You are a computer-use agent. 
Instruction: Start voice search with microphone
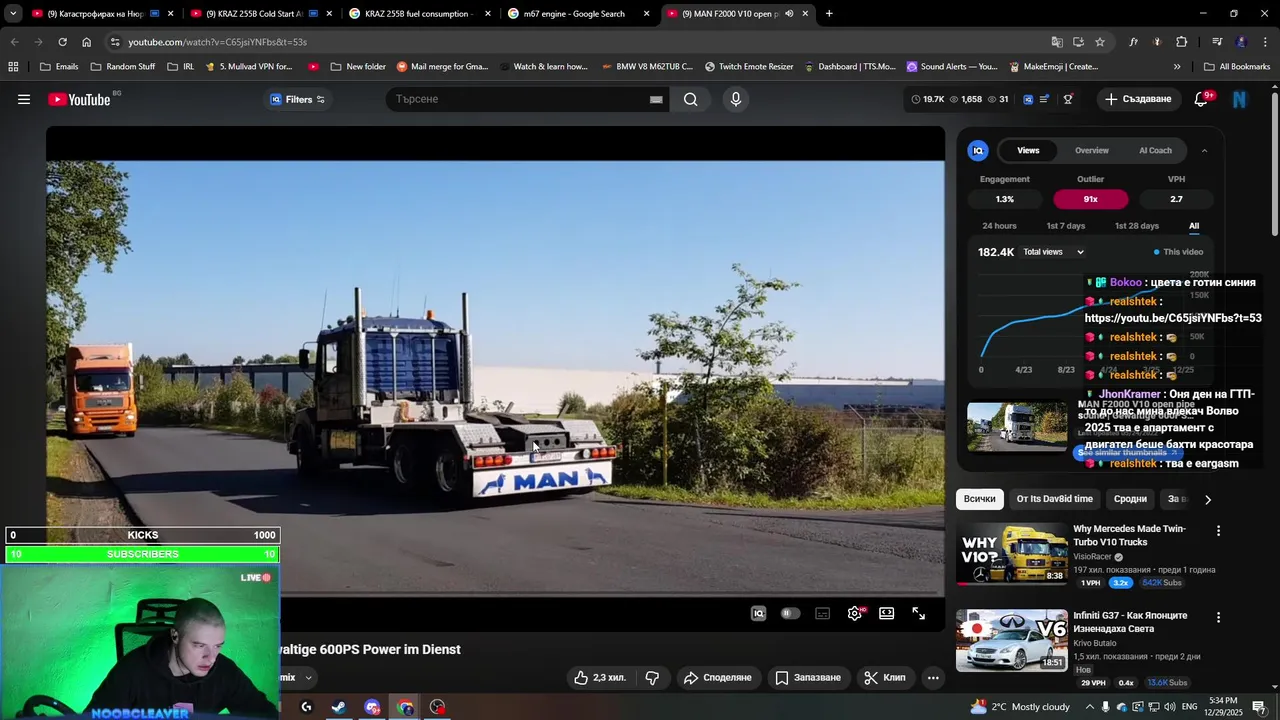pyautogui.click(x=736, y=99)
